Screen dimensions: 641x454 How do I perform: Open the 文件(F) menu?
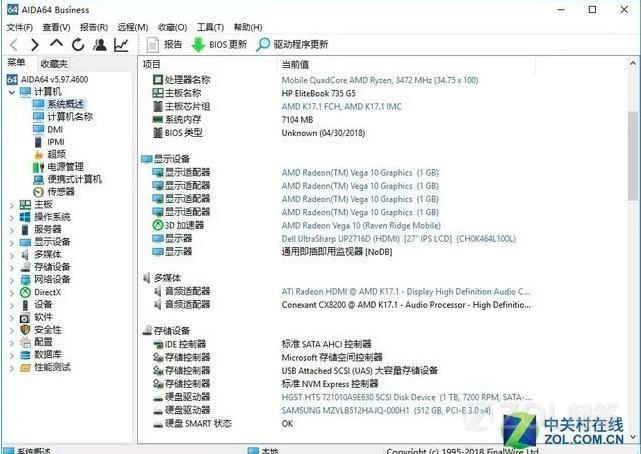click(20, 27)
